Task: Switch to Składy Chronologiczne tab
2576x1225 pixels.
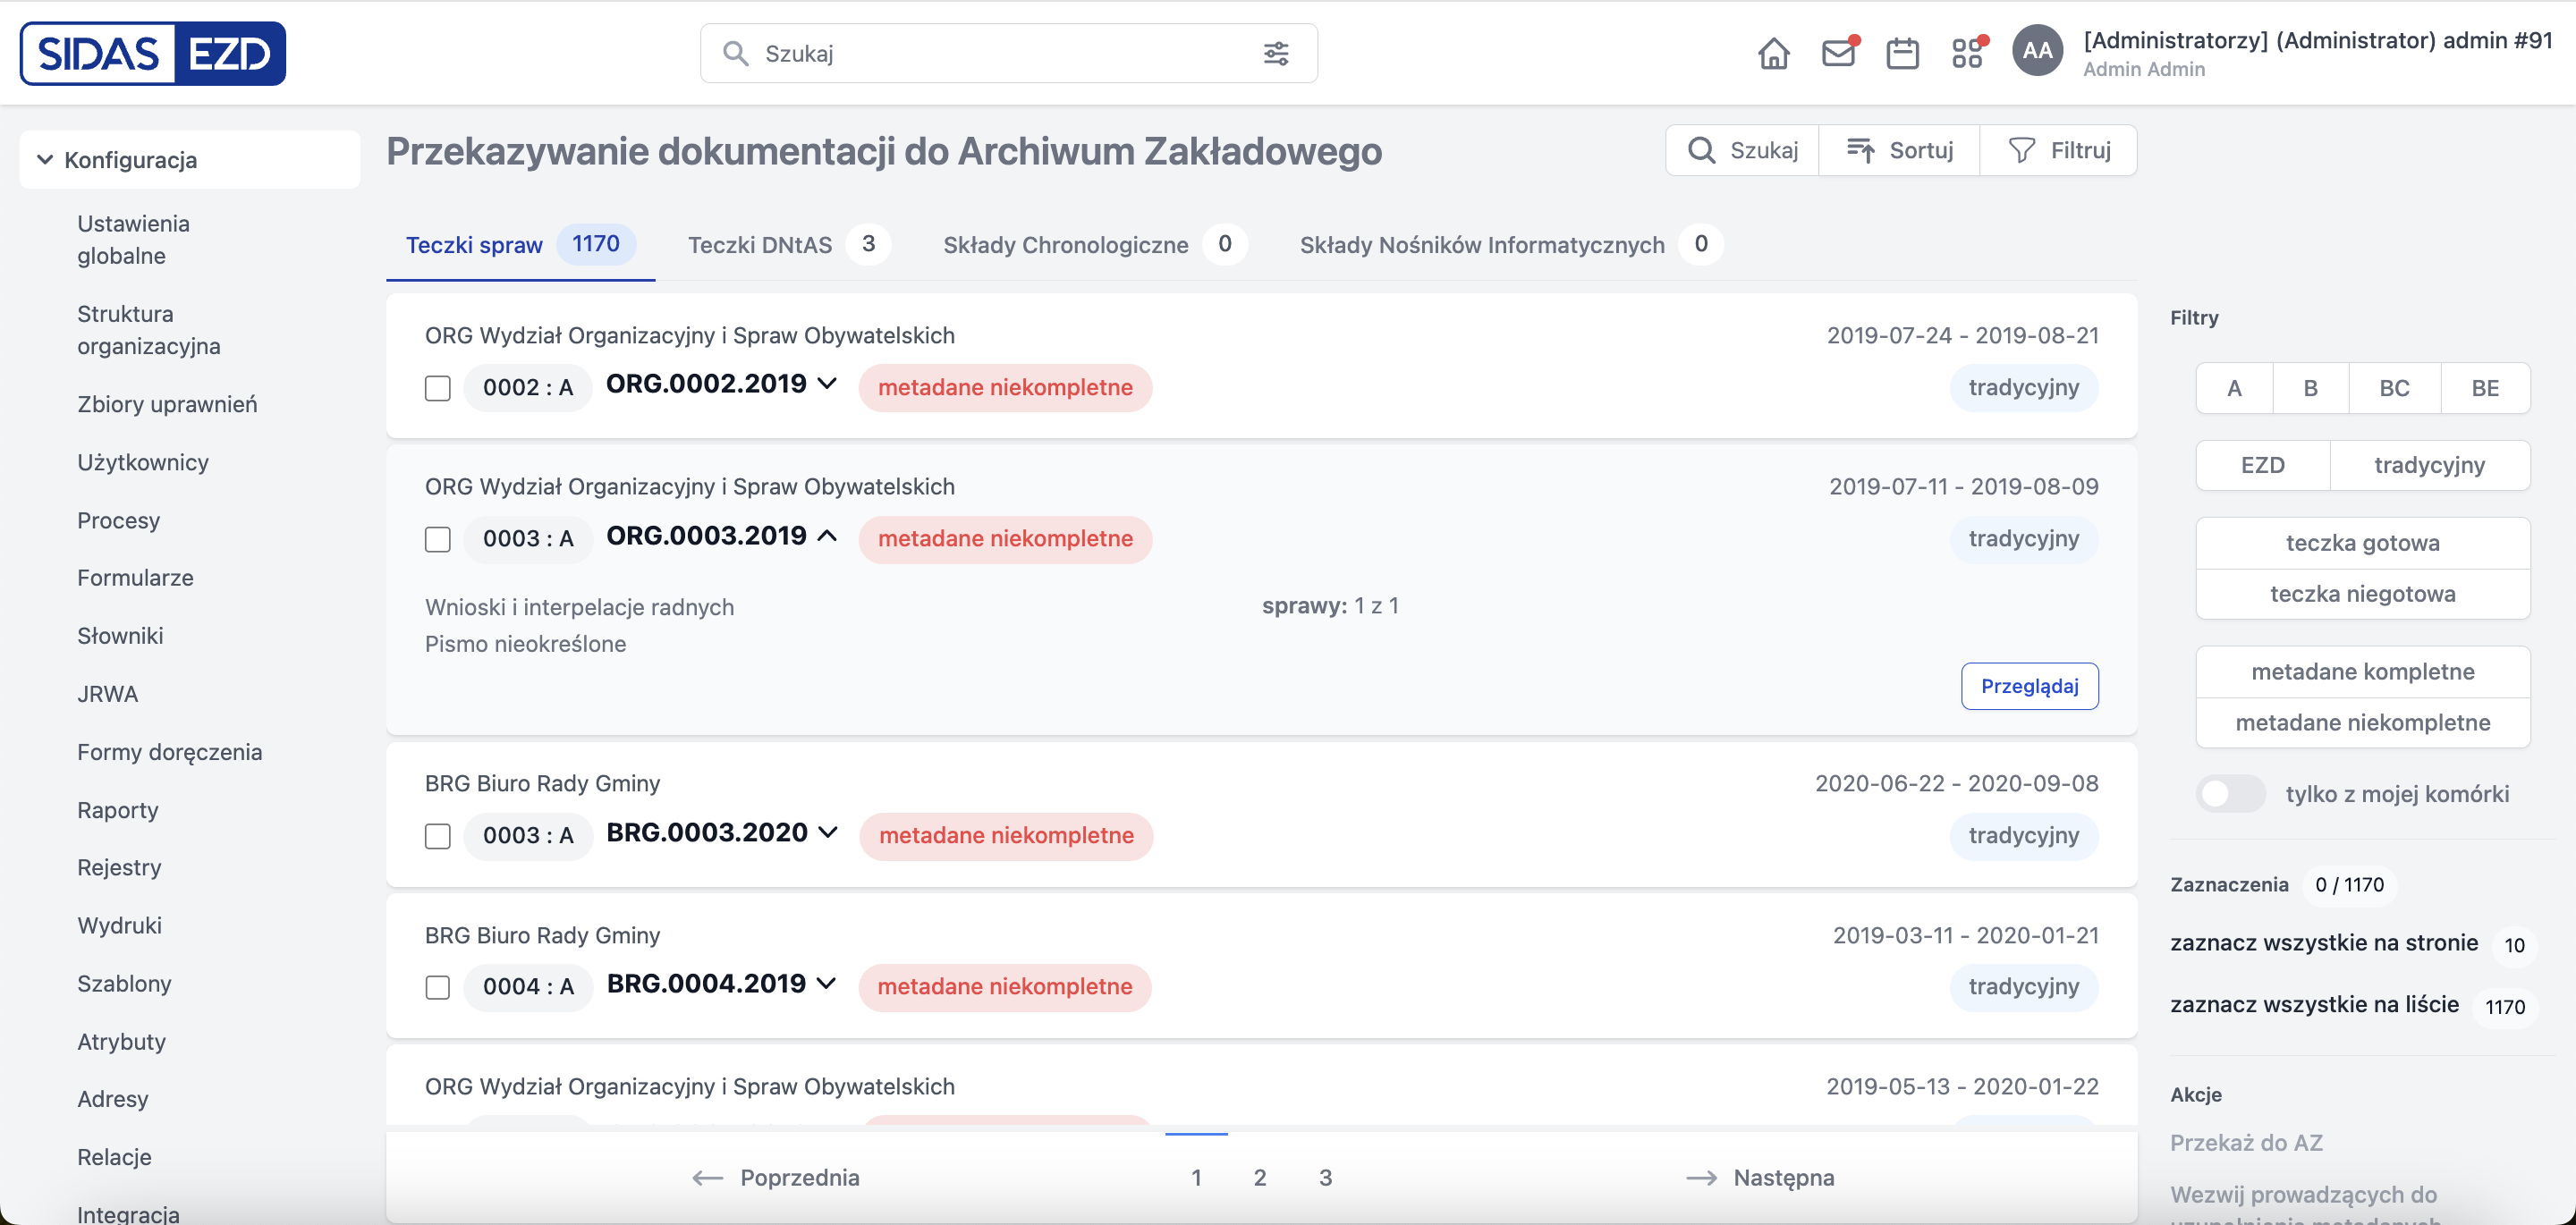Action: coord(1095,245)
